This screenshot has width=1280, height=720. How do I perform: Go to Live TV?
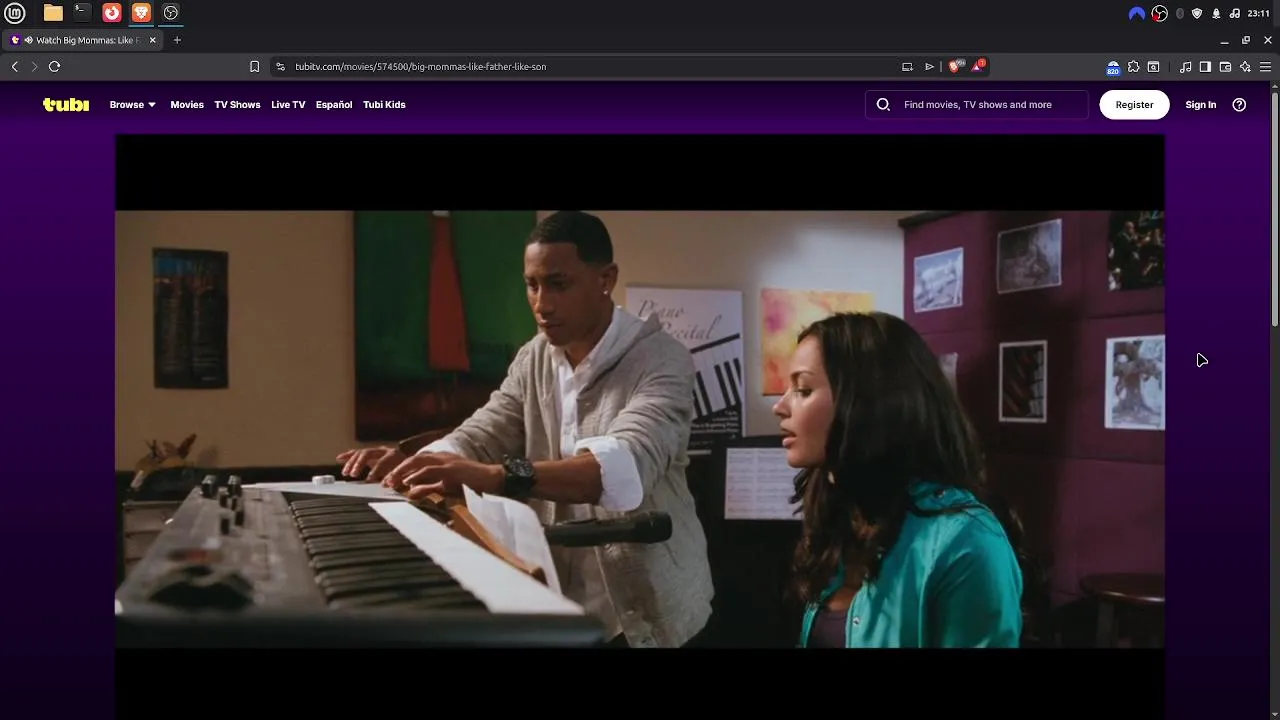(288, 104)
